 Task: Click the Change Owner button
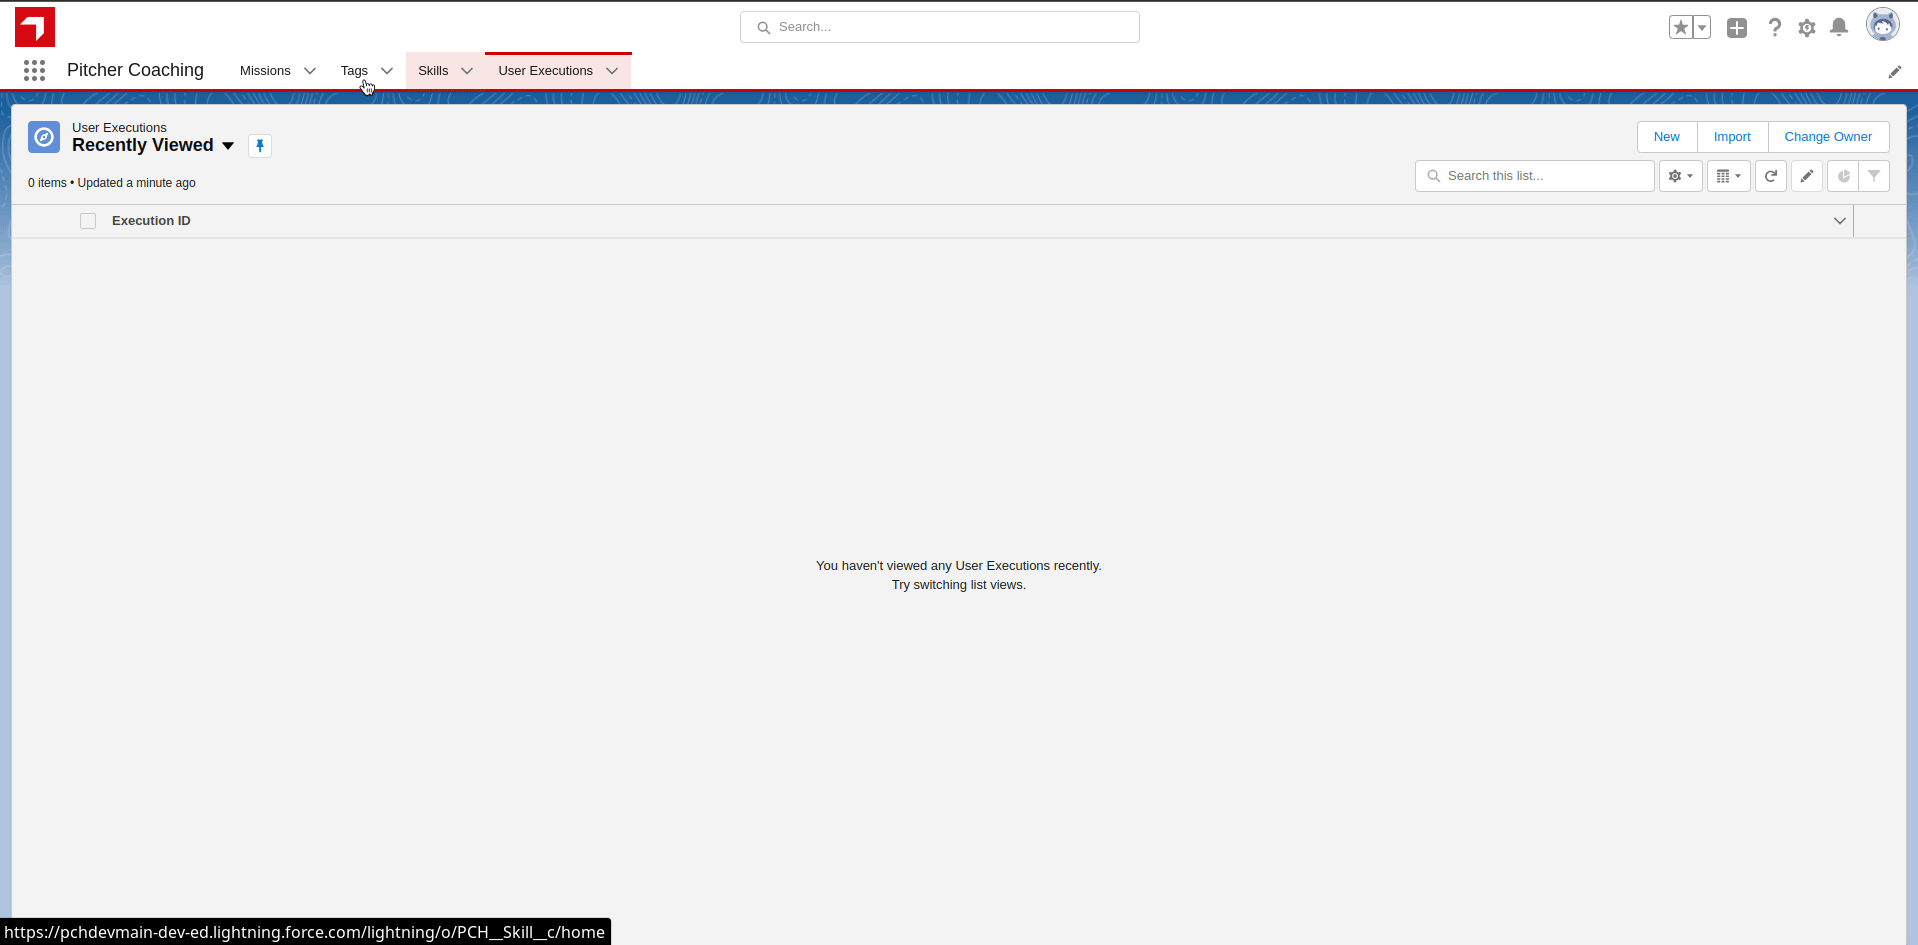[1827, 137]
